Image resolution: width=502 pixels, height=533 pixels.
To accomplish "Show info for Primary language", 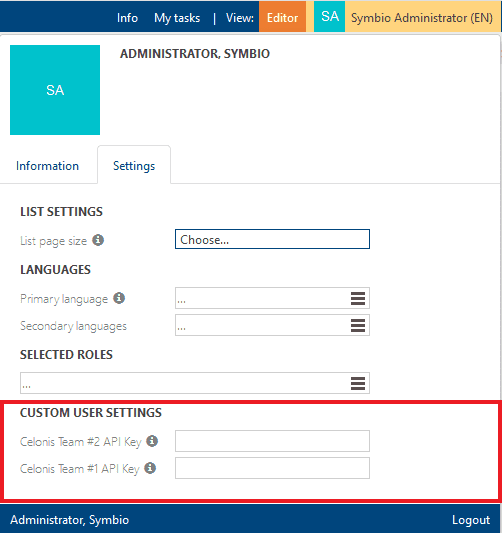I will tap(119, 298).
